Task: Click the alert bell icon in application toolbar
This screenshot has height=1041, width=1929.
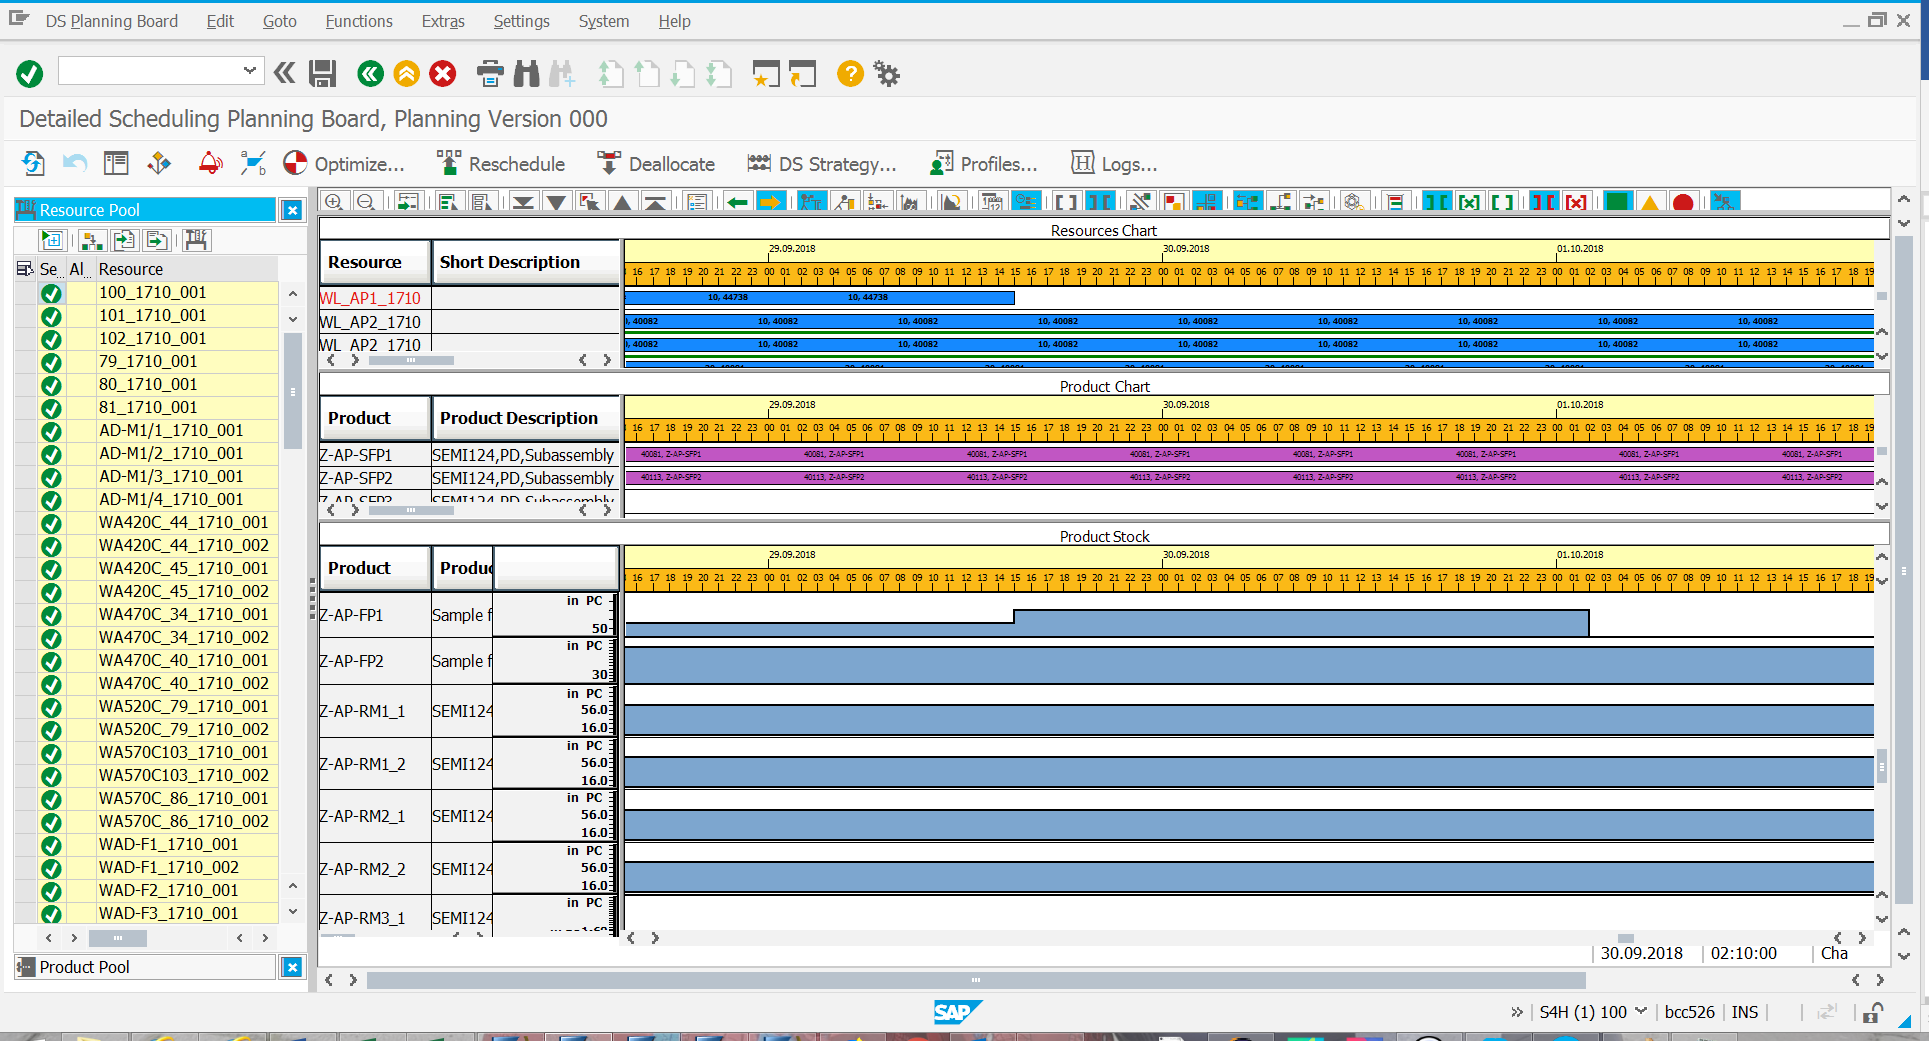Action: [x=210, y=162]
